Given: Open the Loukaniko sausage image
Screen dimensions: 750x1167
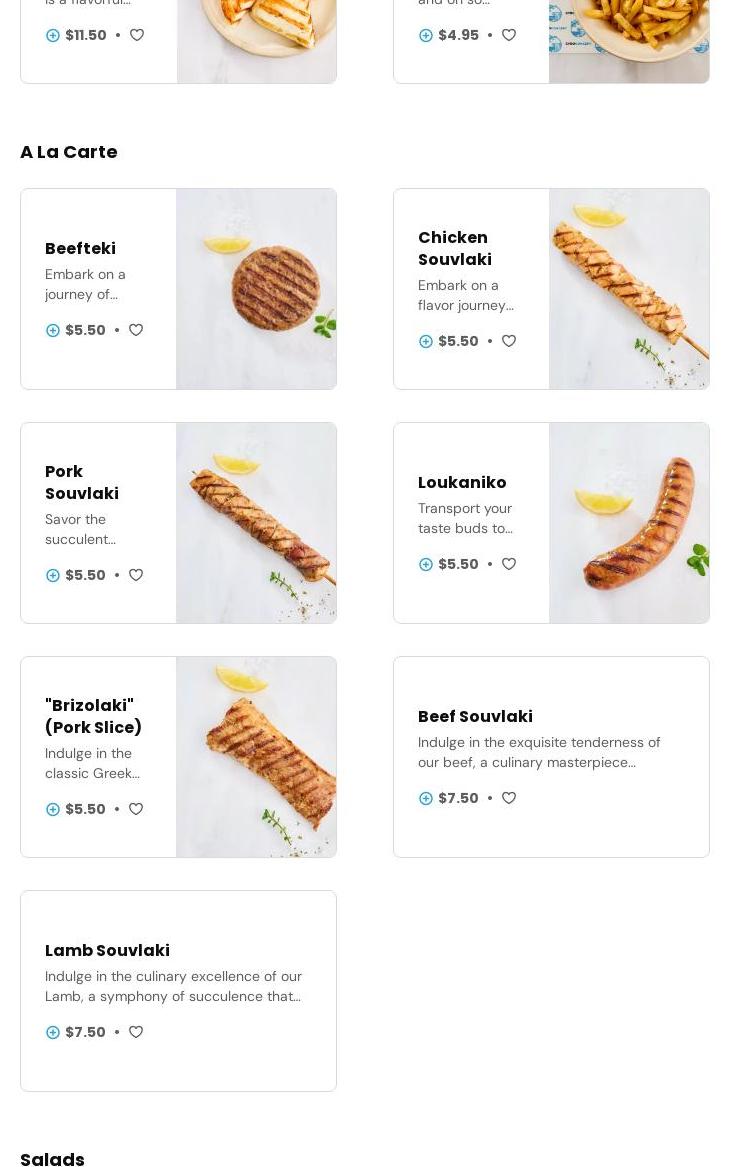Looking at the screenshot, I should [629, 523].
